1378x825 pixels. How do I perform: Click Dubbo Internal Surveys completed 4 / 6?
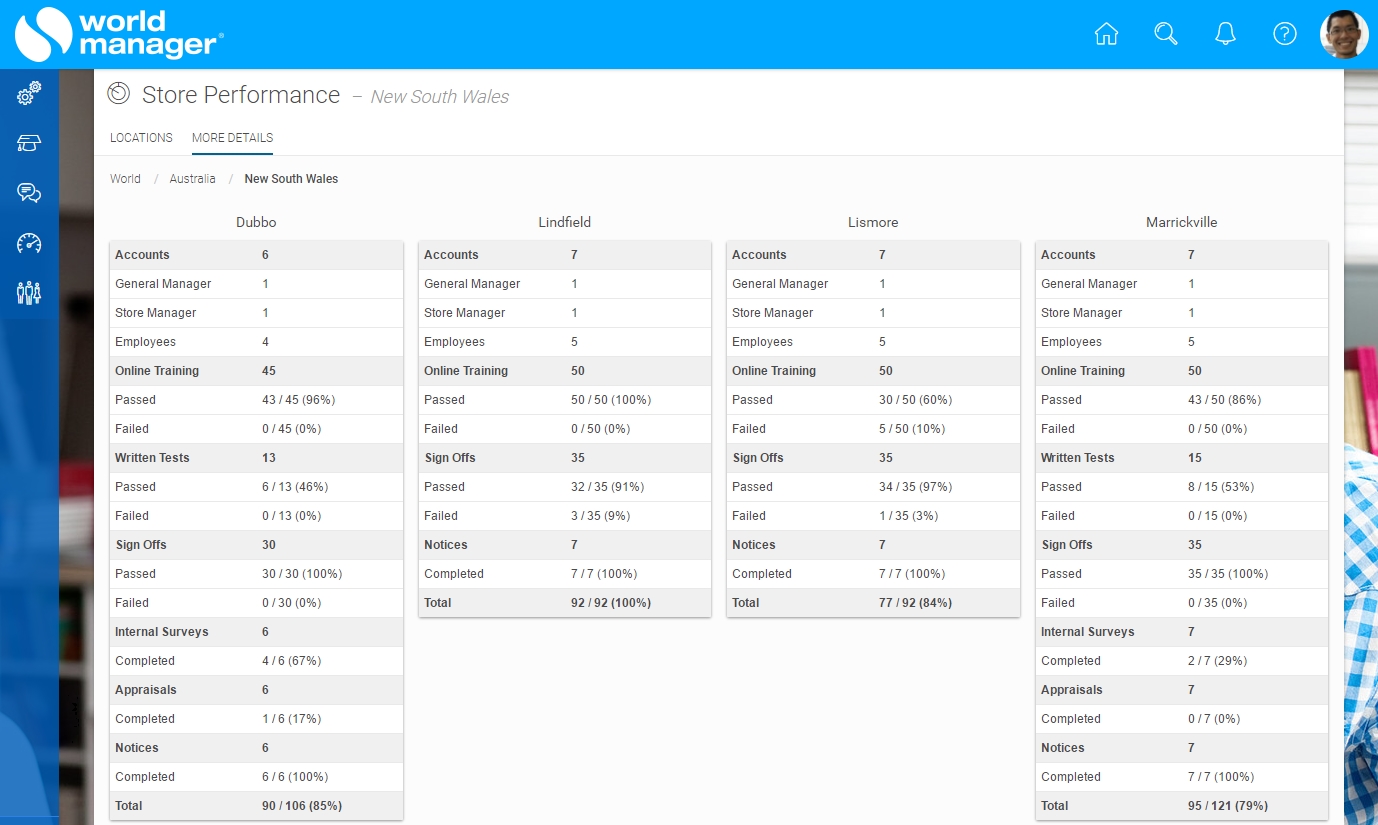[291, 661]
